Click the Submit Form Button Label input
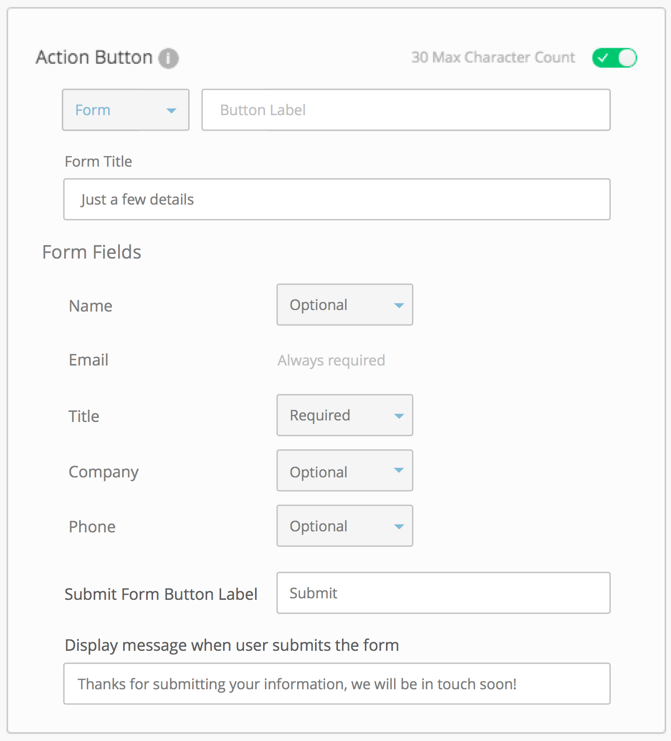The width and height of the screenshot is (671, 741). [x=443, y=593]
